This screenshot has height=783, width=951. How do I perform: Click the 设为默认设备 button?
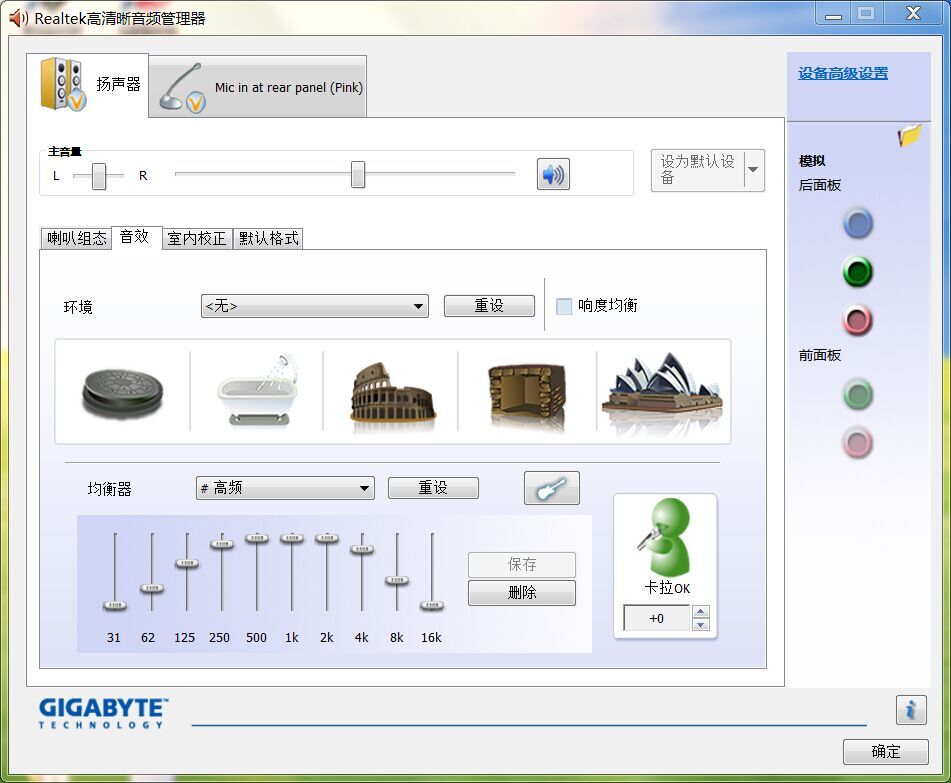point(697,169)
